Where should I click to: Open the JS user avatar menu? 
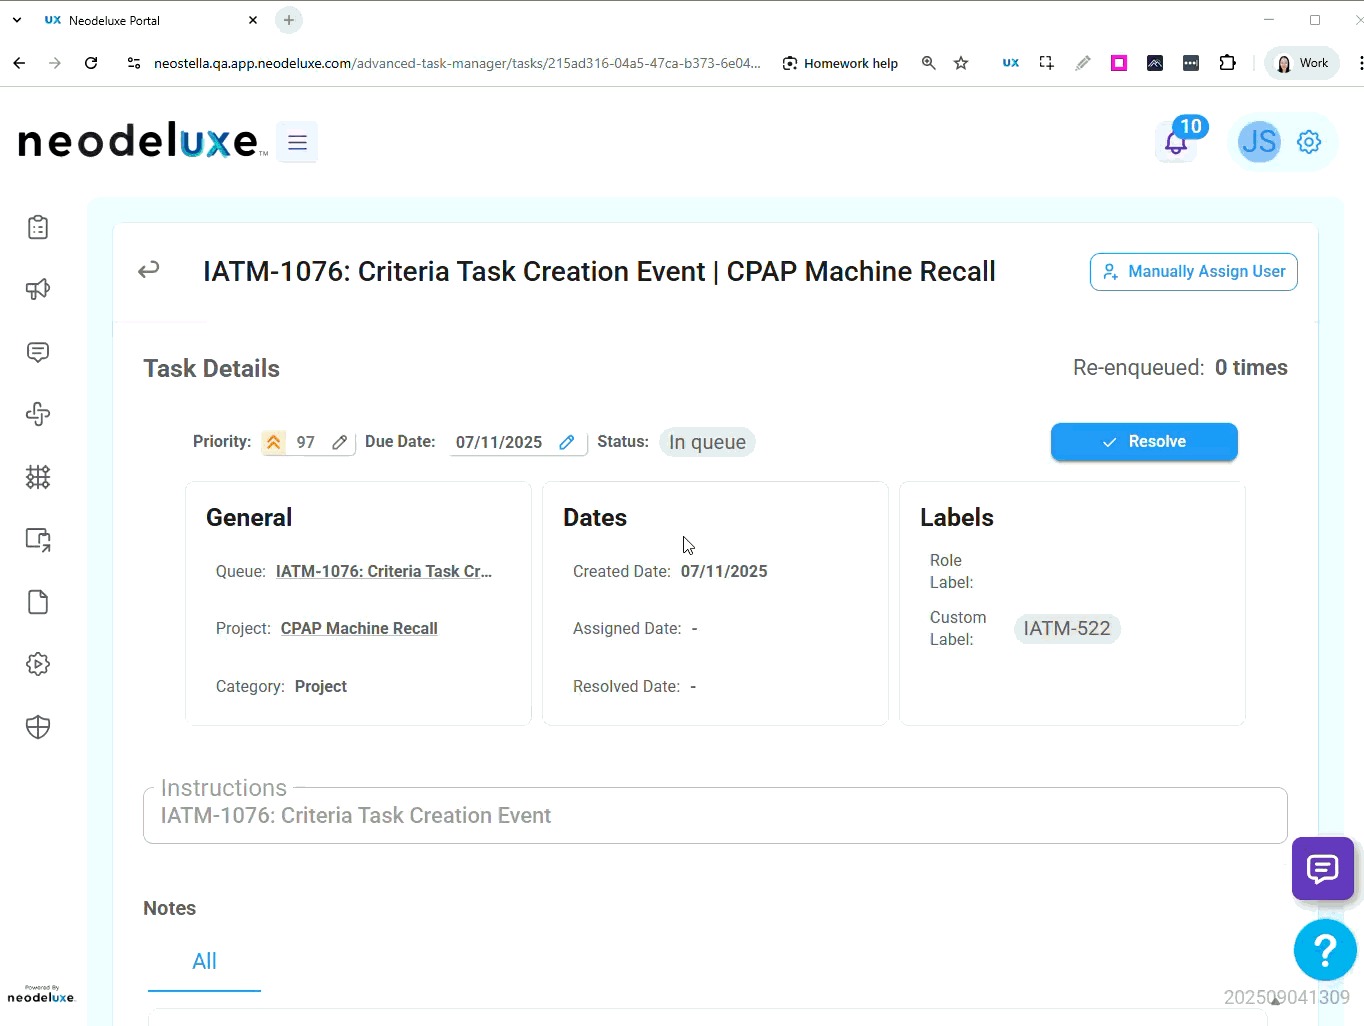(1258, 142)
